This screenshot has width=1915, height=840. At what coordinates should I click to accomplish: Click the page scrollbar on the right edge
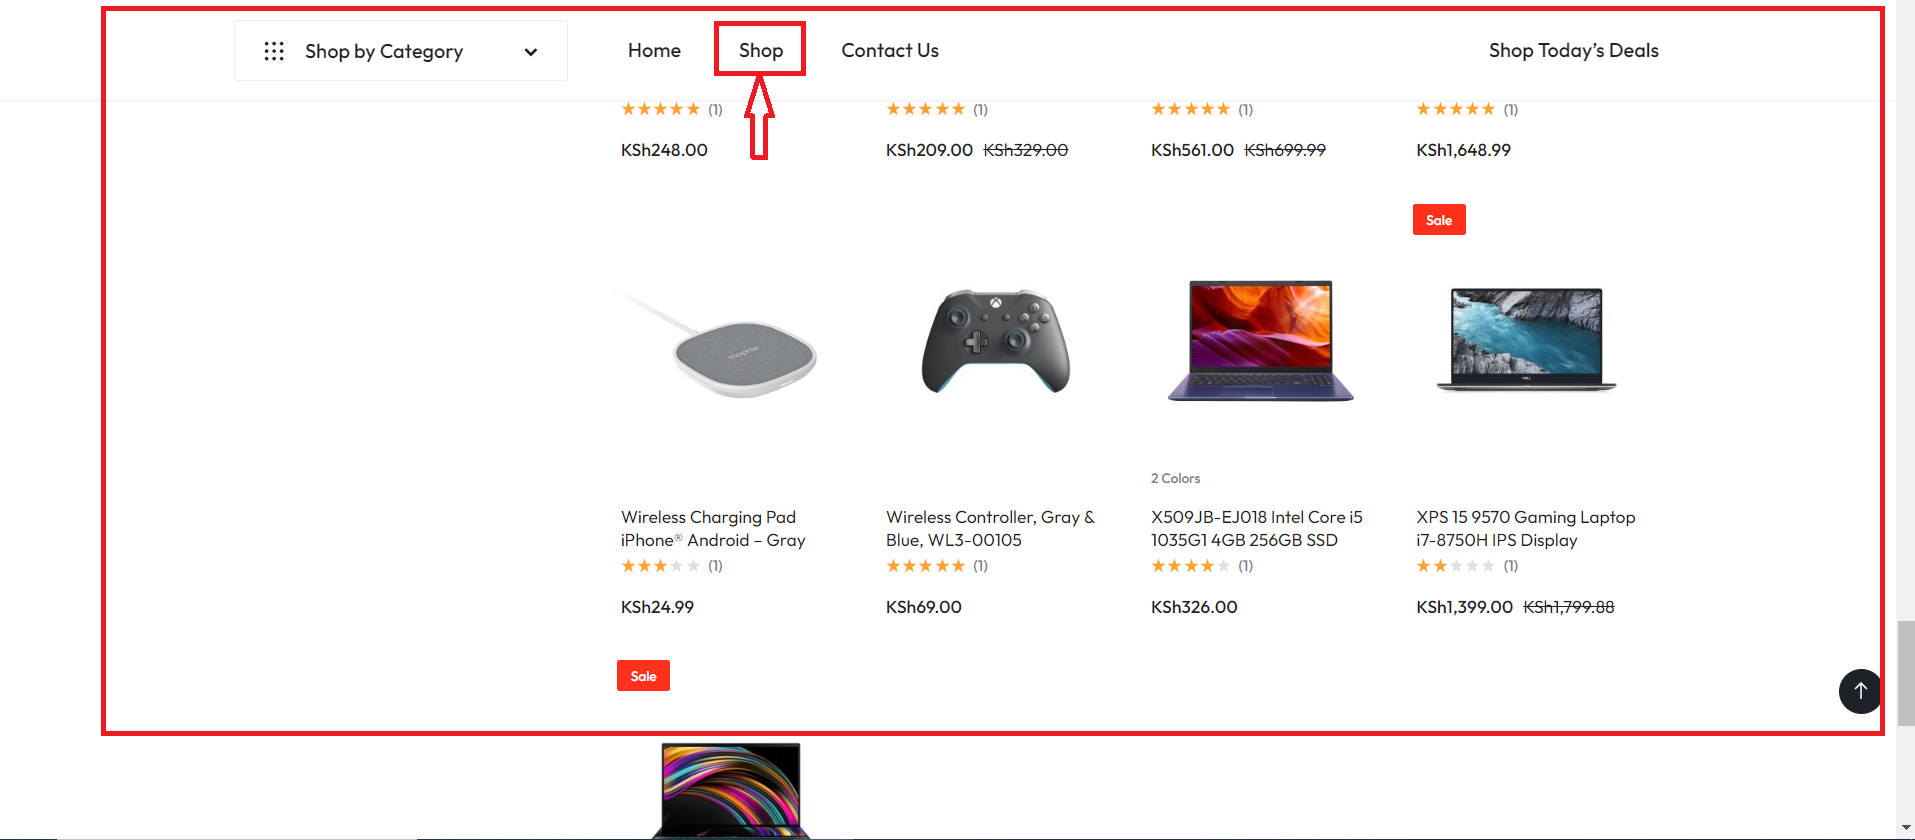tap(1905, 676)
